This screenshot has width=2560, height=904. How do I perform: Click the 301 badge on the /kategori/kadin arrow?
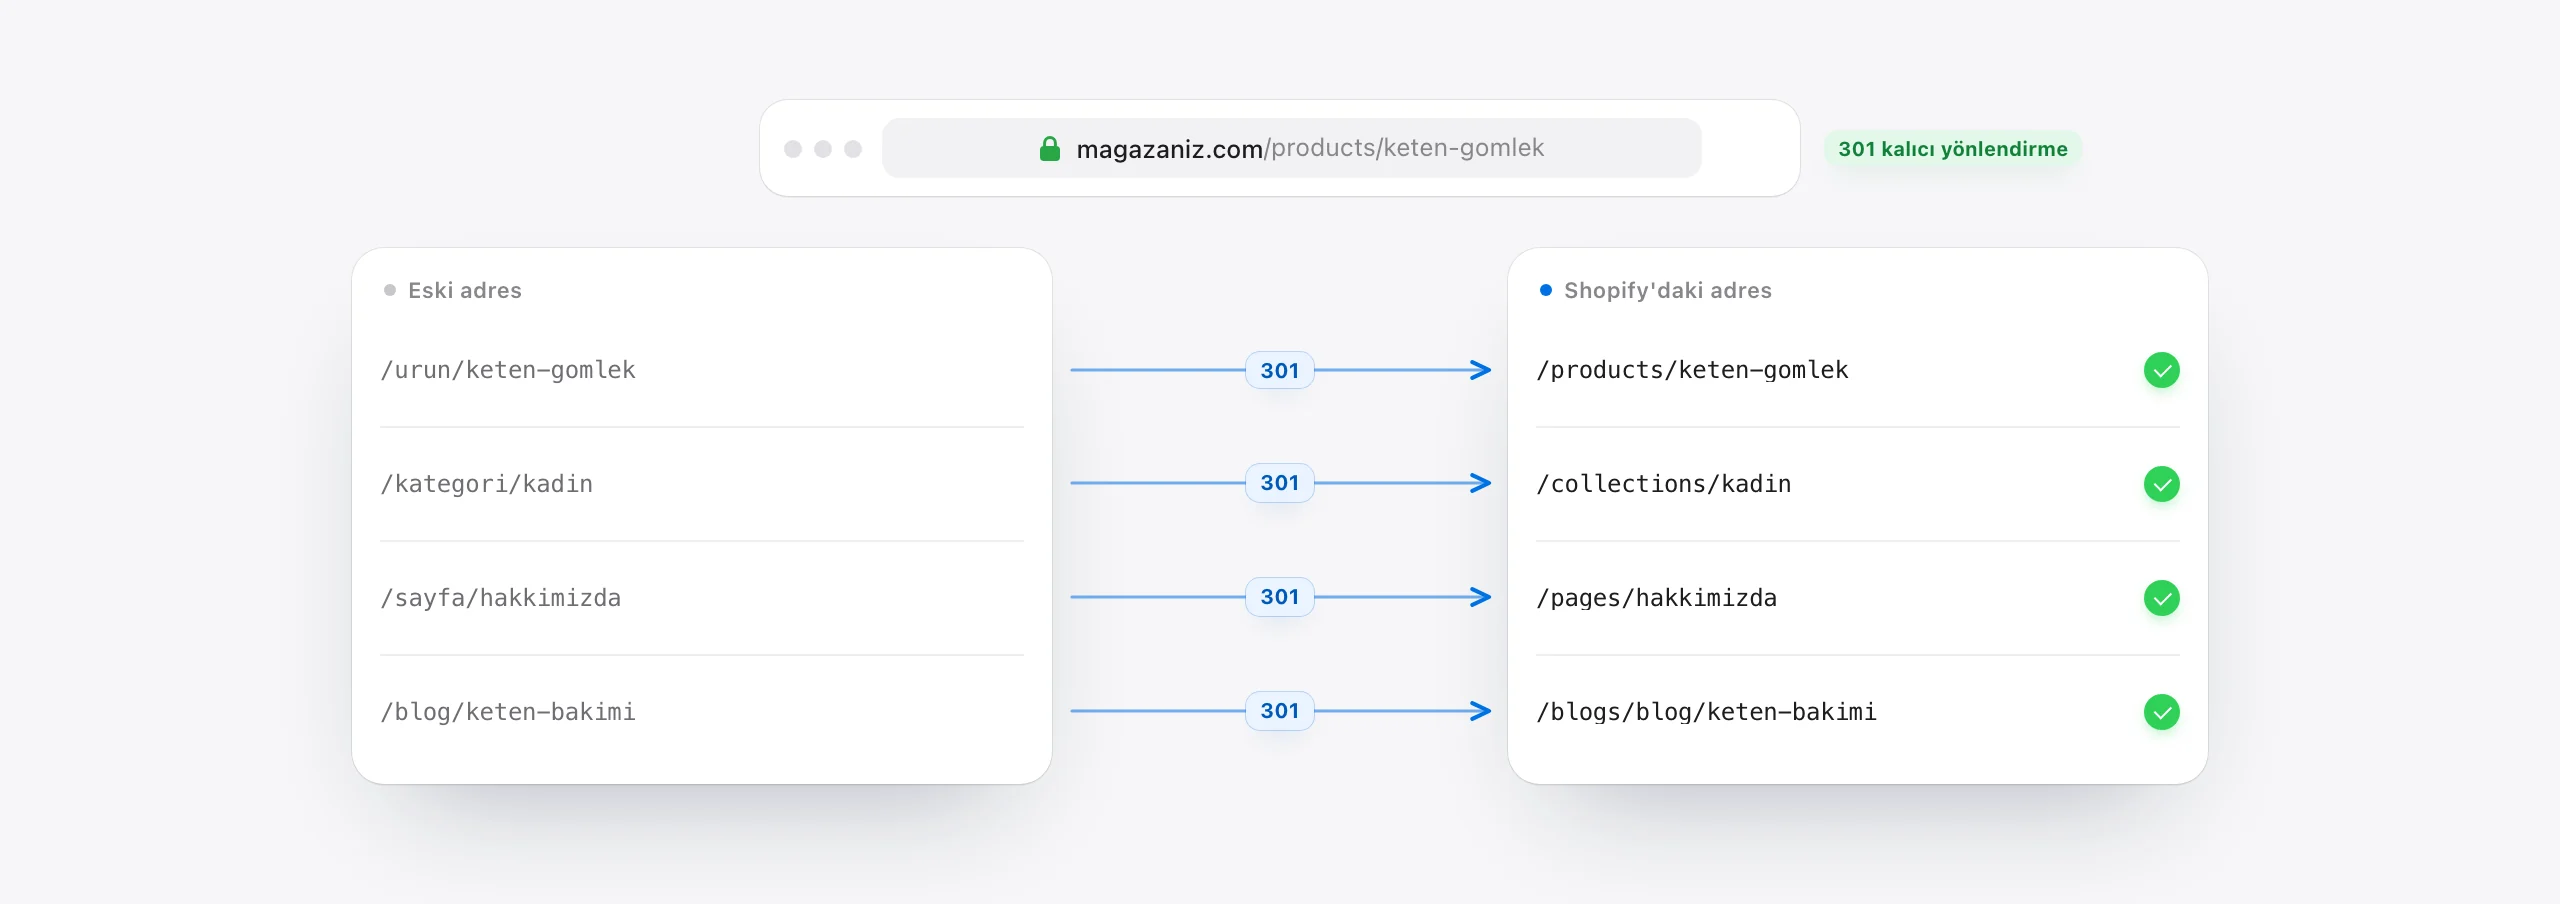[1279, 483]
